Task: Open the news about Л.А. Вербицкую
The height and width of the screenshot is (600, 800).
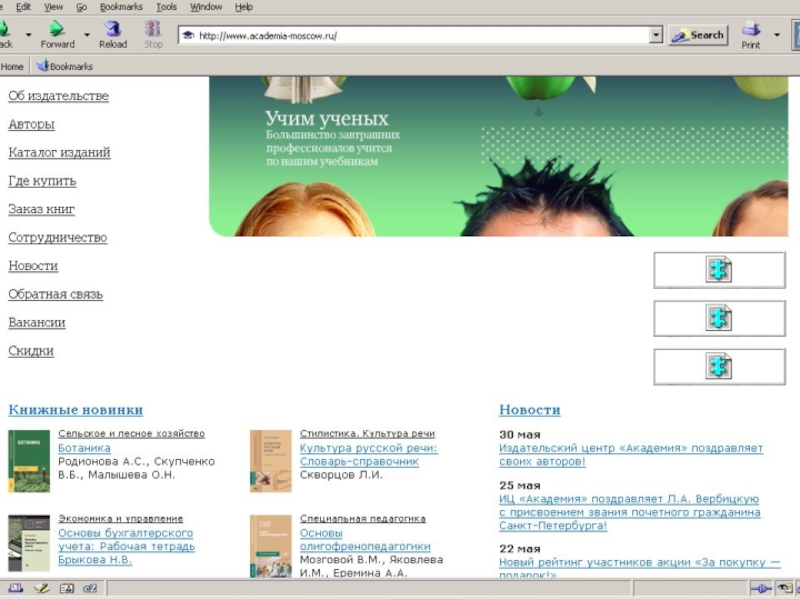Action: coord(630,512)
